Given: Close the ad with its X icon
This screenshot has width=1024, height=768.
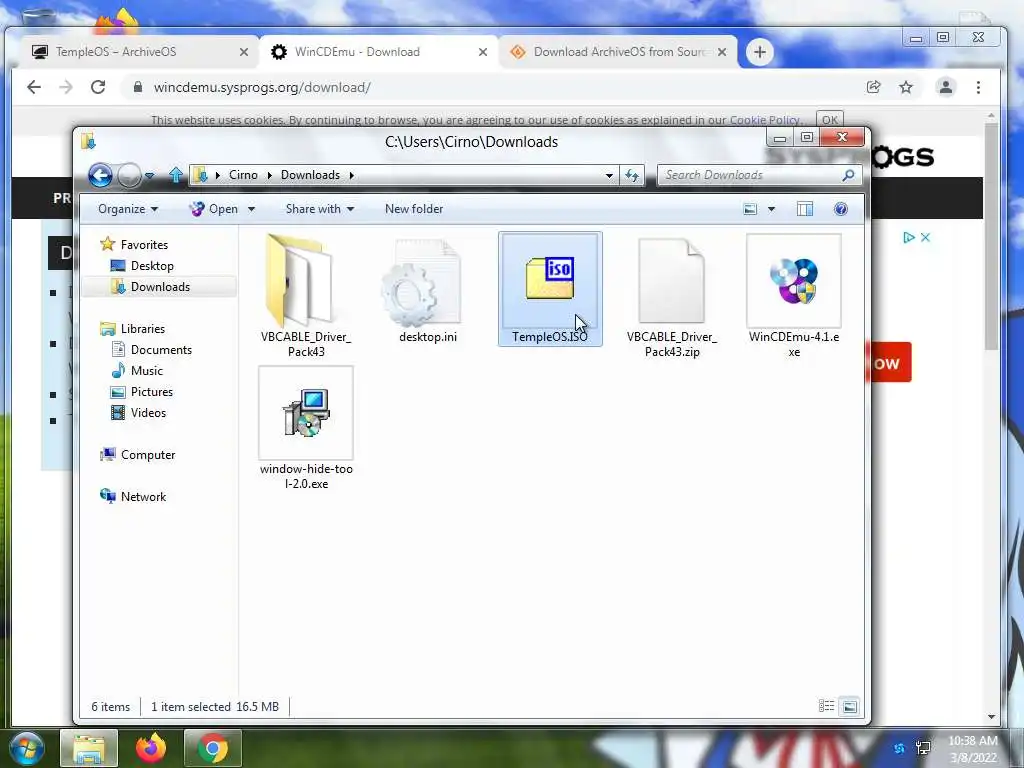Looking at the screenshot, I should [x=925, y=238].
